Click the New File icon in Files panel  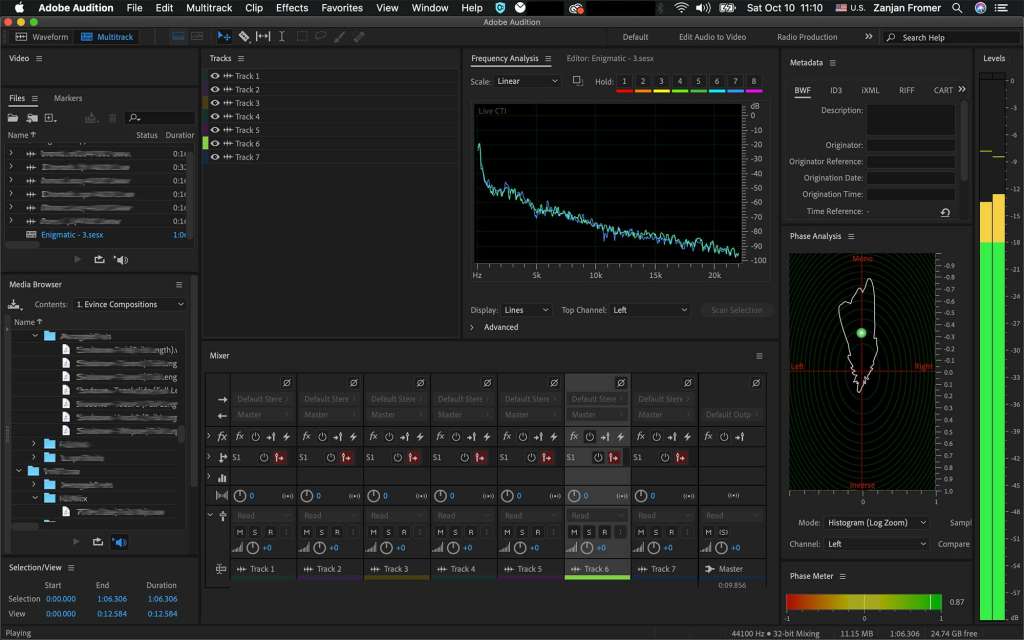click(50, 118)
